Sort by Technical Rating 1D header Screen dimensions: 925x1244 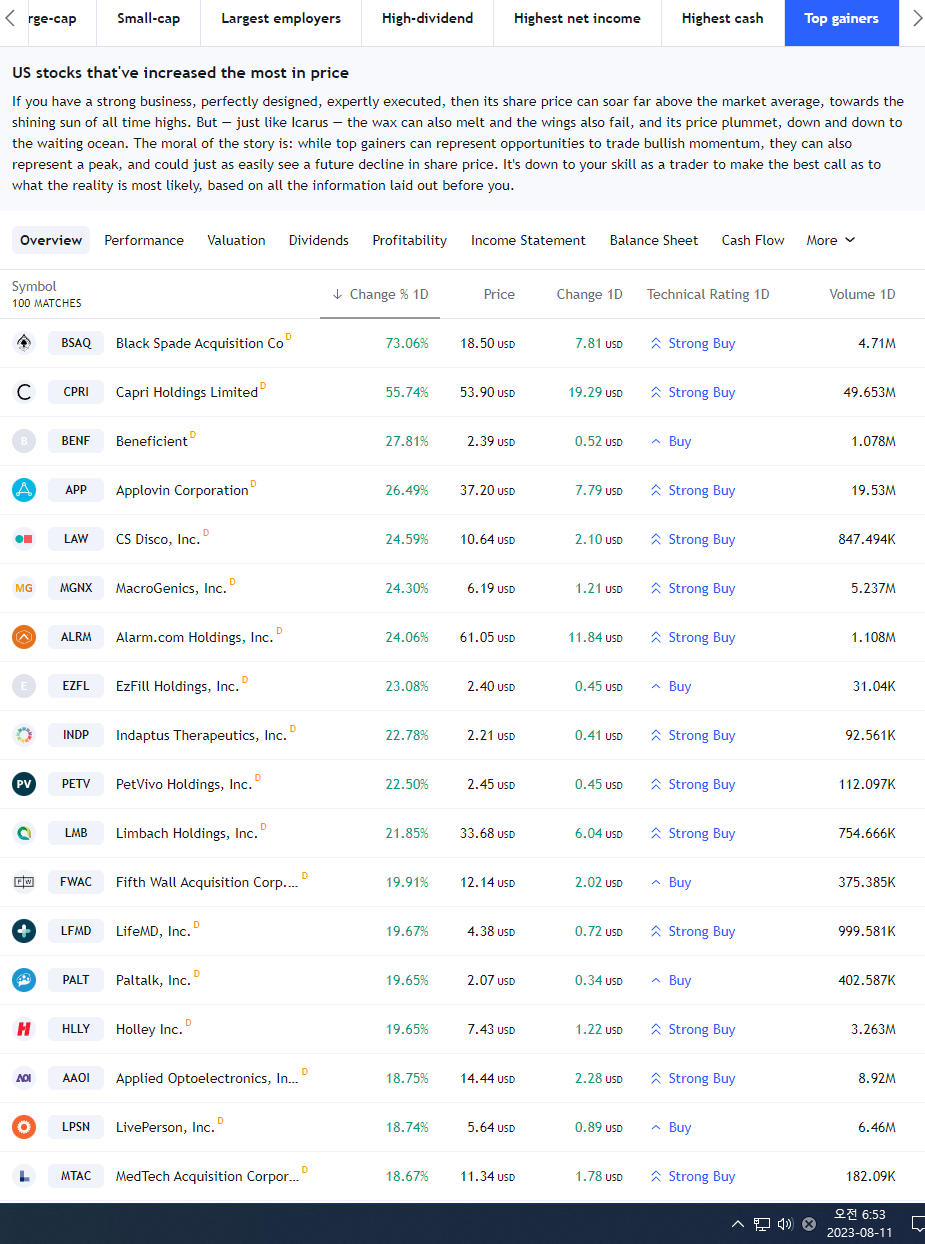click(708, 294)
